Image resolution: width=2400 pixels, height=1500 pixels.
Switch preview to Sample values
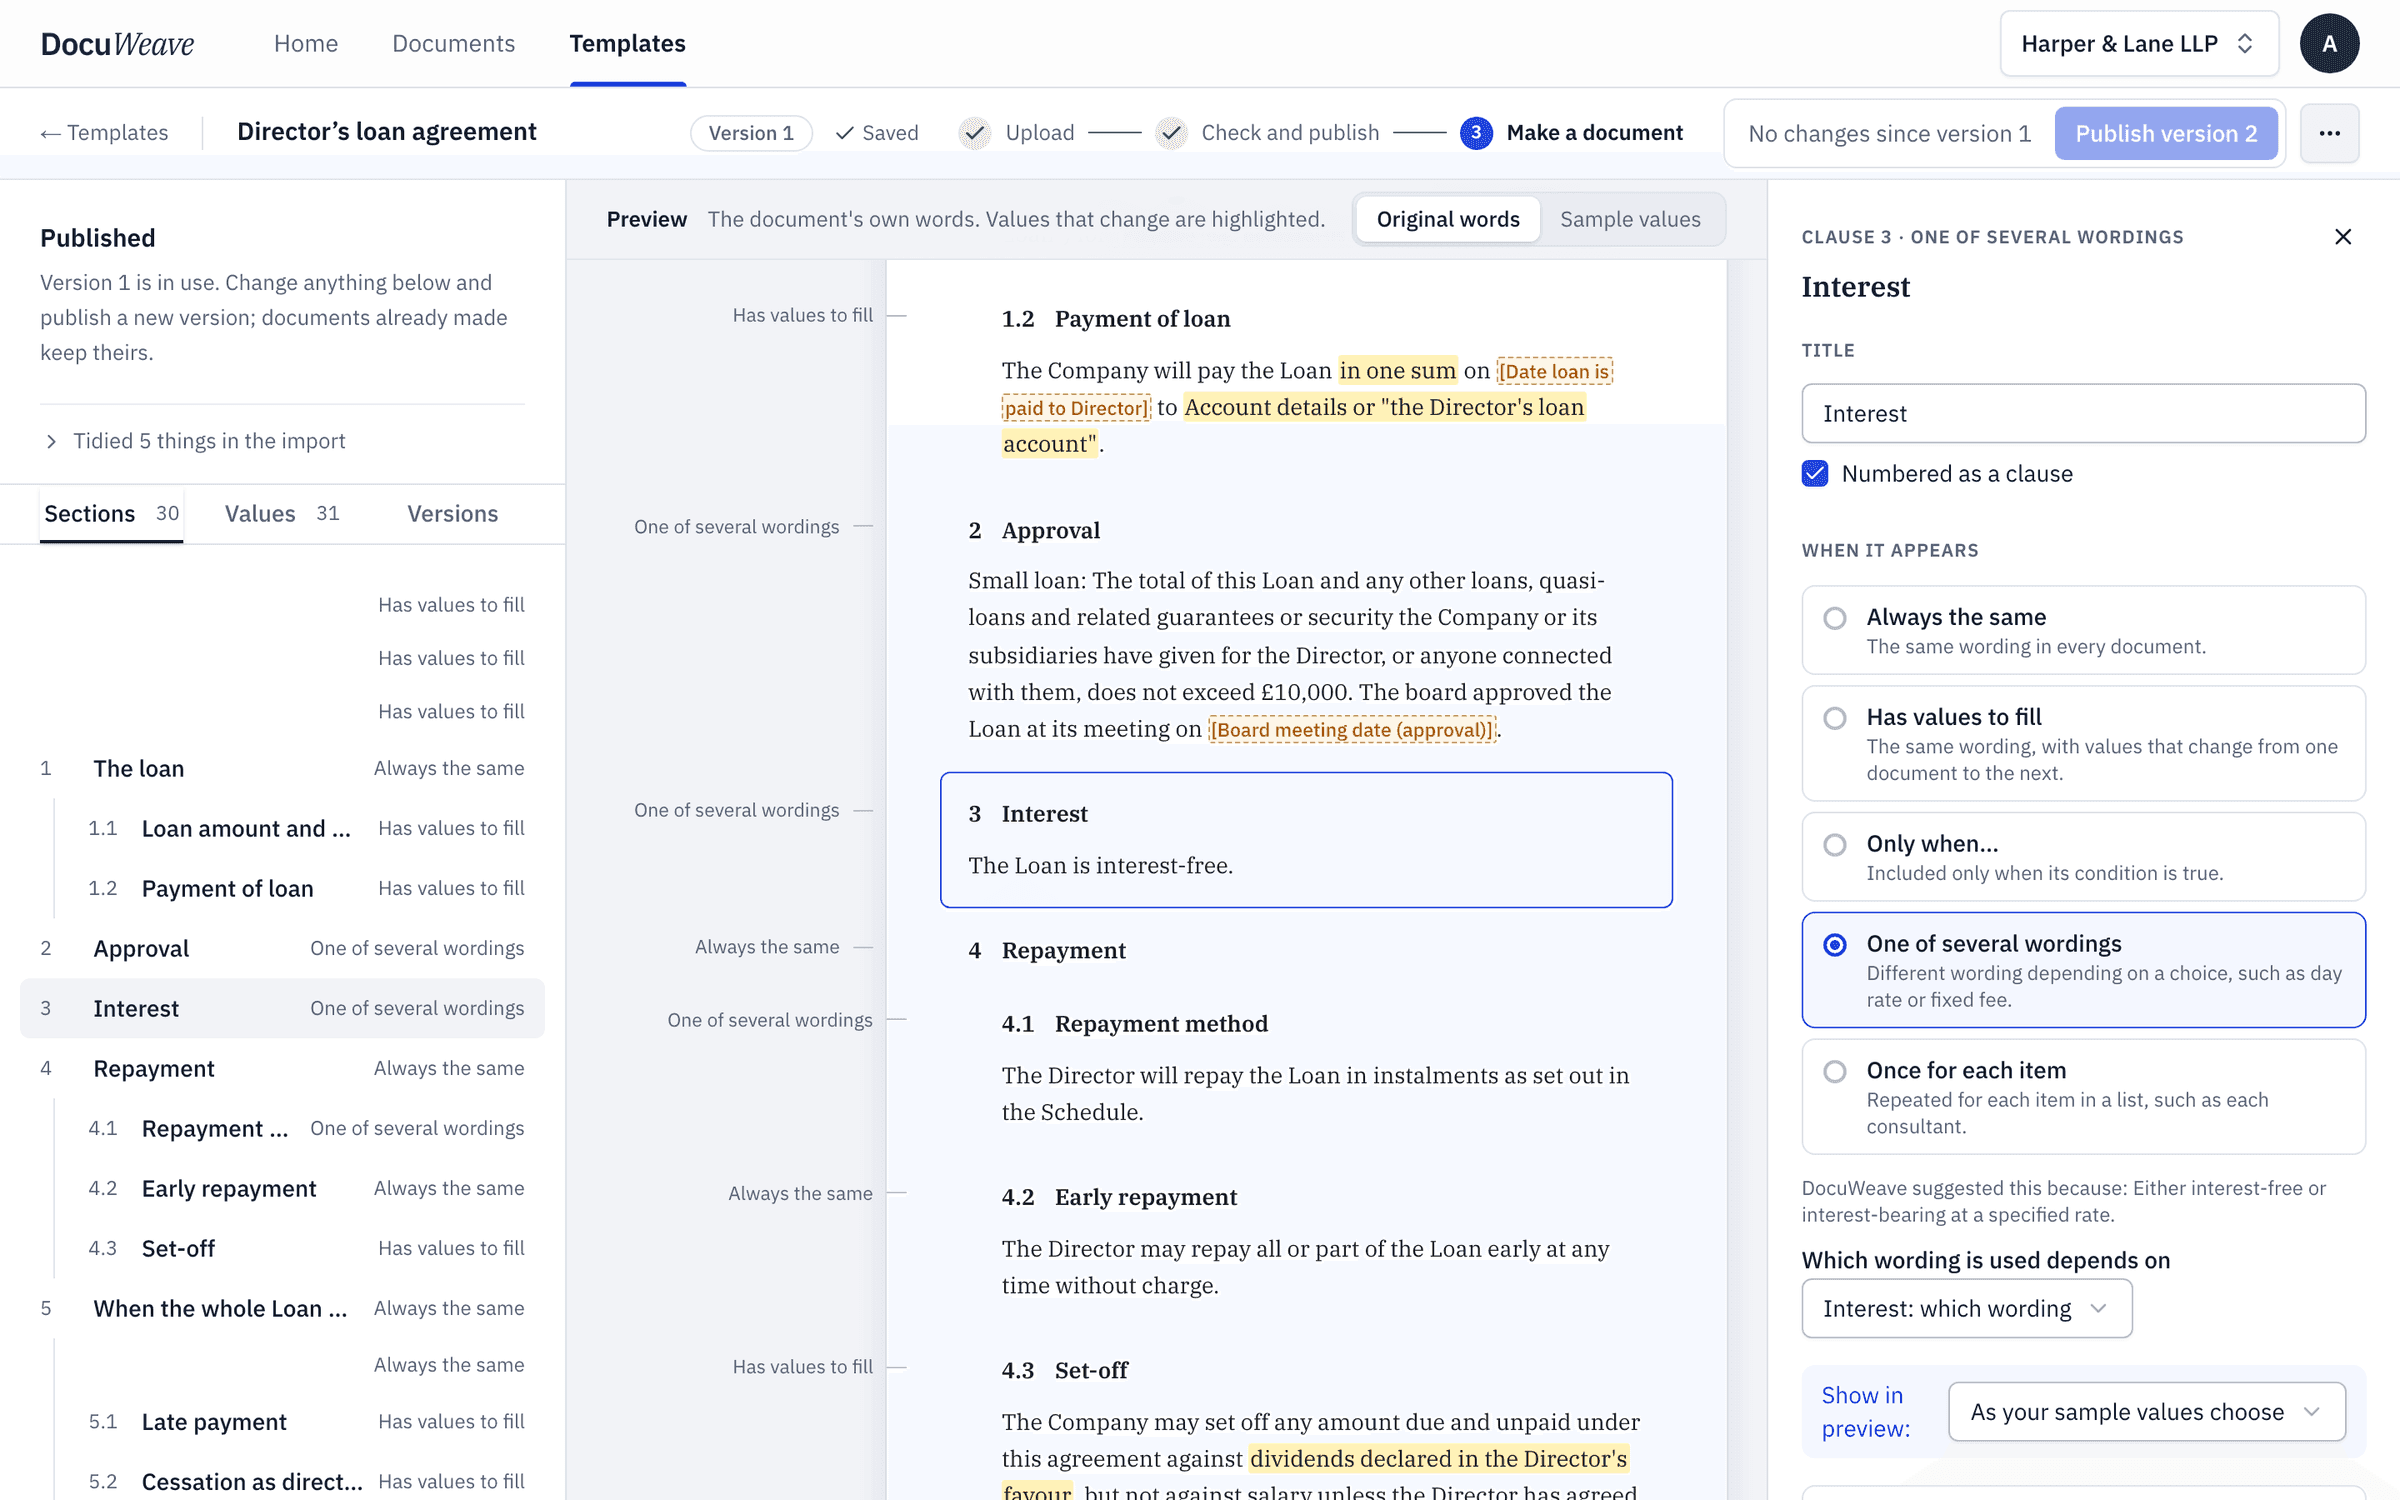(1630, 219)
